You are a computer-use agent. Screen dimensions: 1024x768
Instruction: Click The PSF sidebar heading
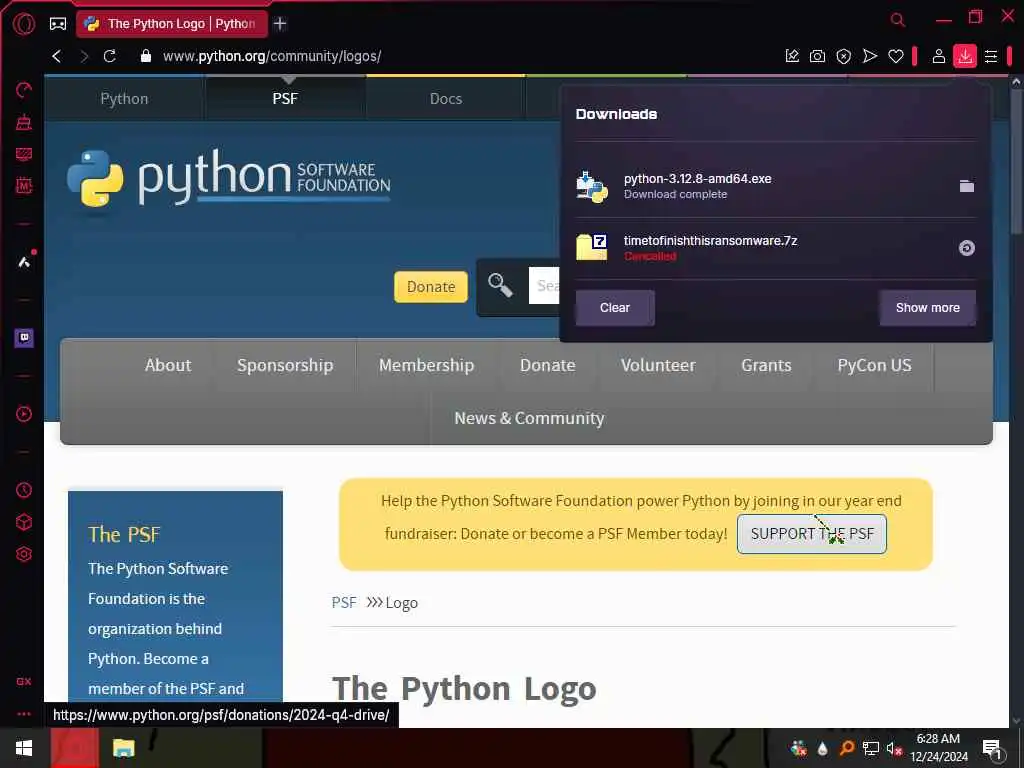[x=124, y=534]
